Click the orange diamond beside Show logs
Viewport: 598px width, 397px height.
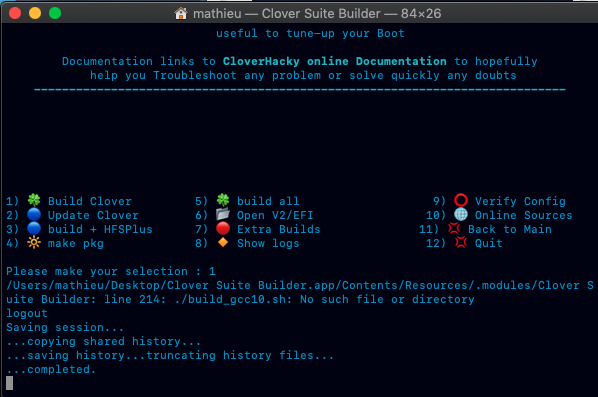[223, 242]
